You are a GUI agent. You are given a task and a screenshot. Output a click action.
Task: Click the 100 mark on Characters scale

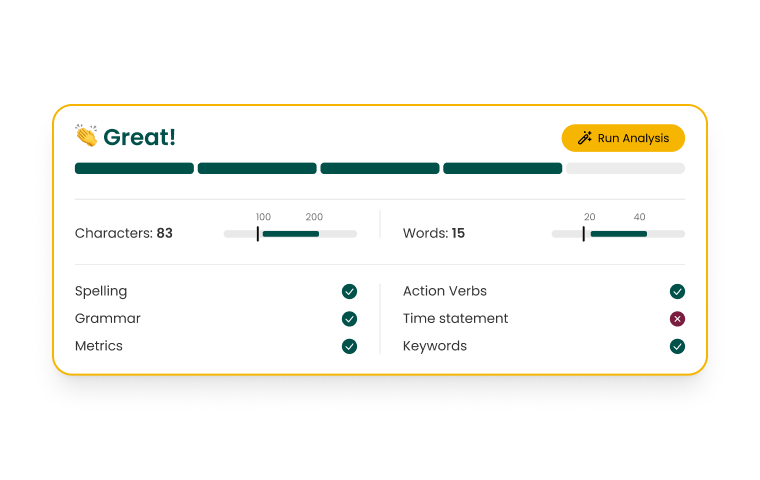tap(263, 217)
